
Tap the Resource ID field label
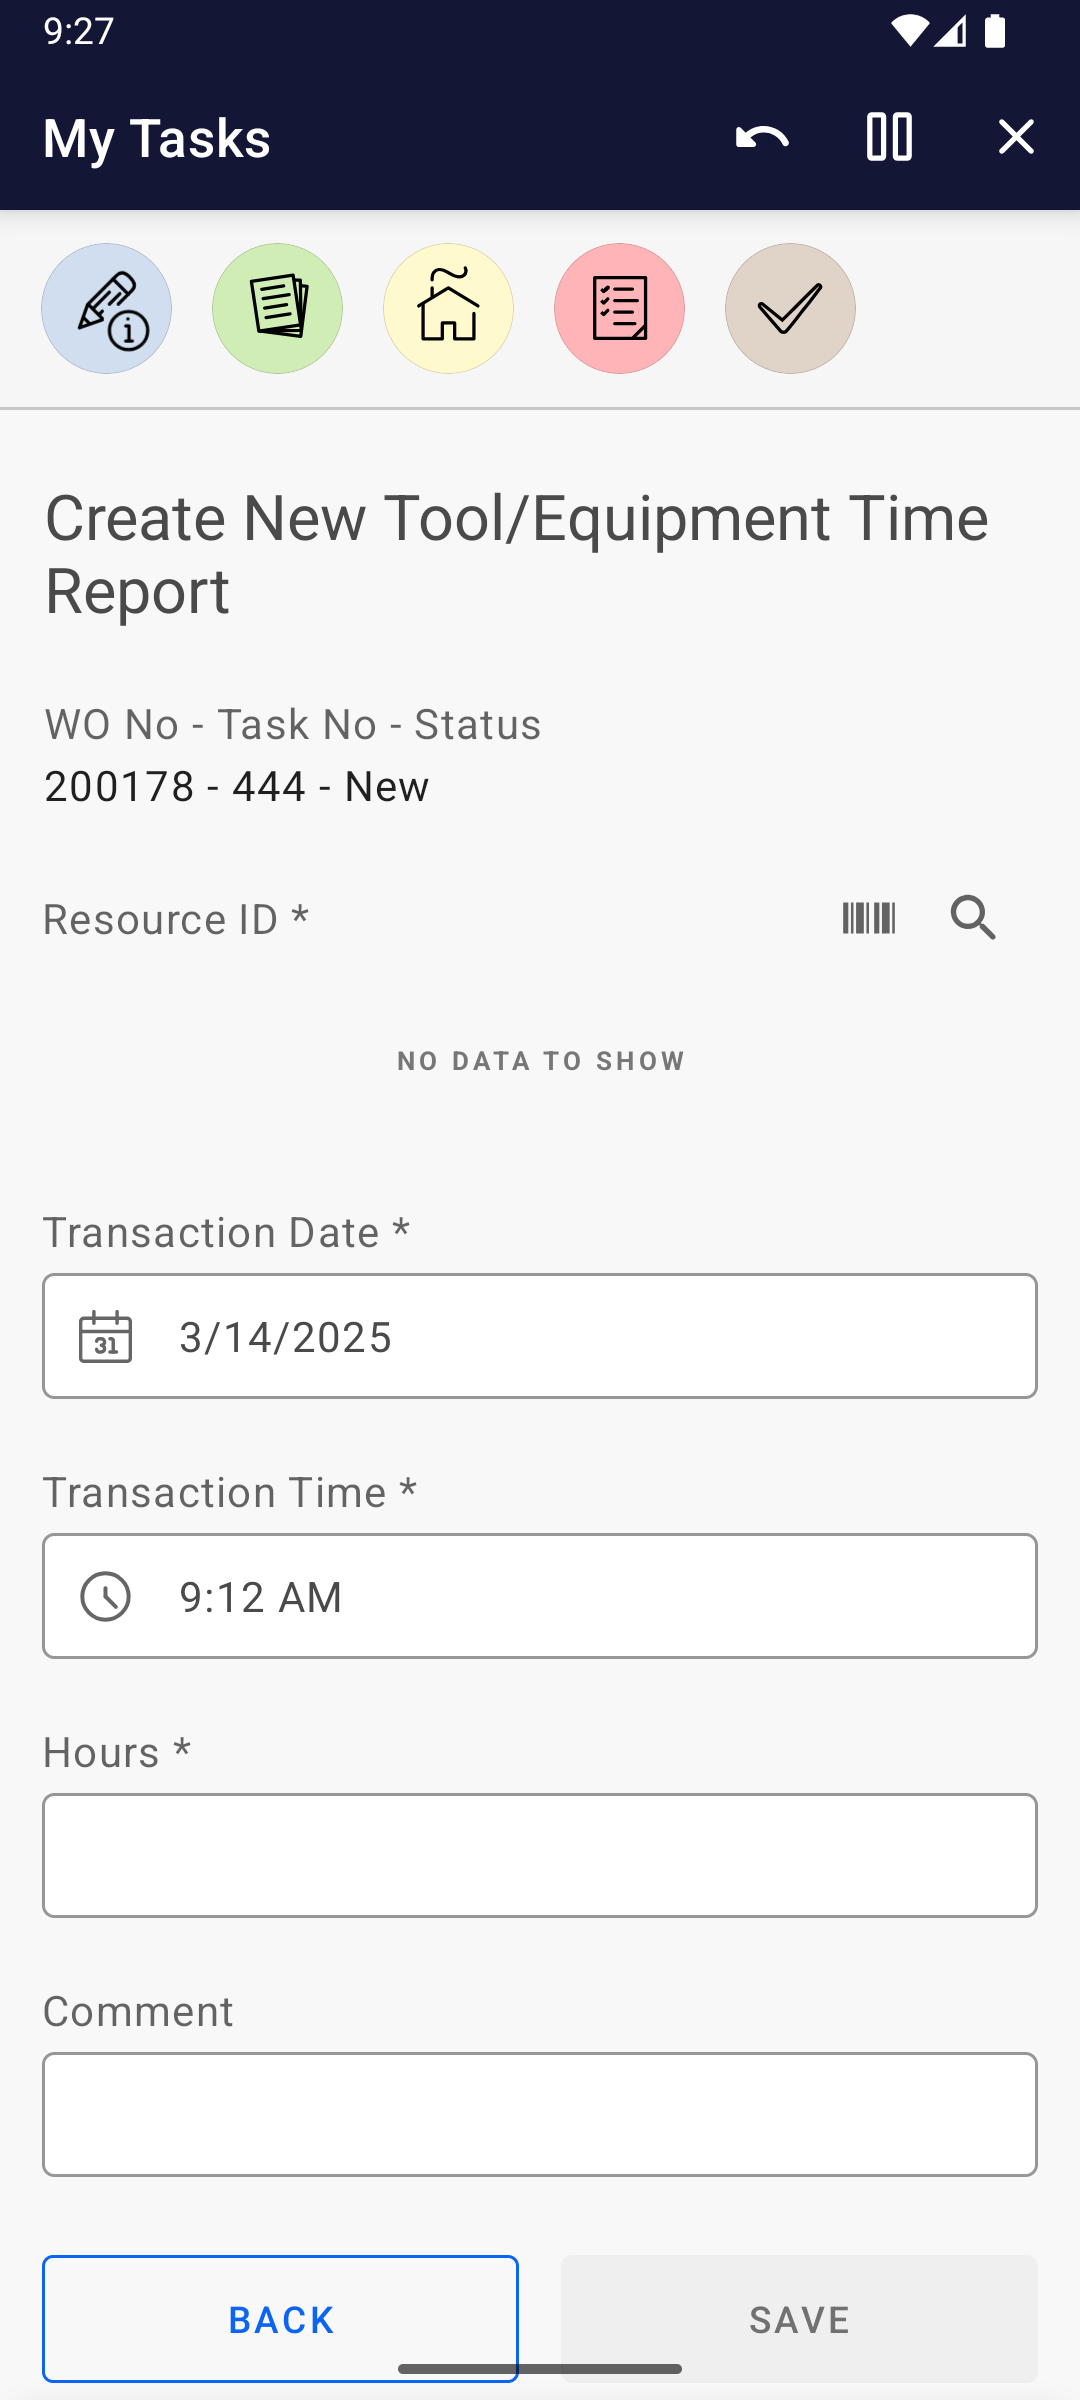[x=176, y=920]
